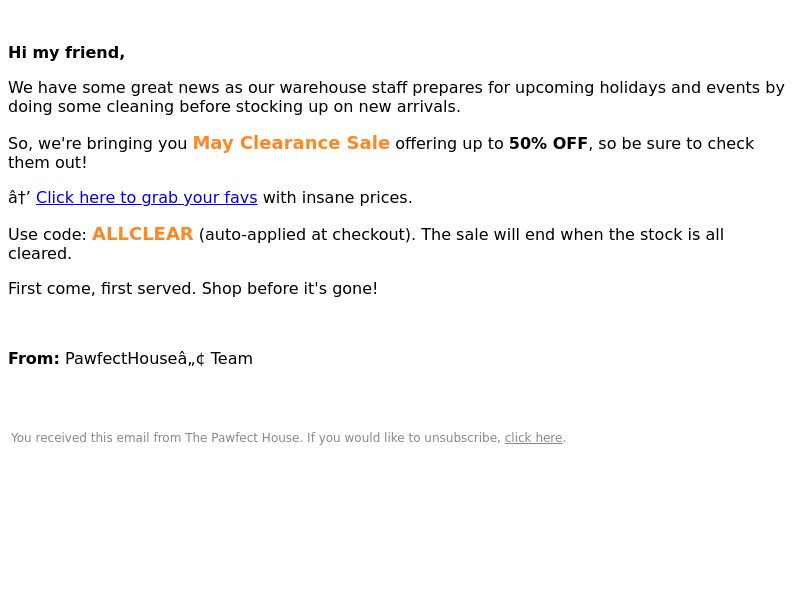The image size is (800, 600).
Task: Click the orange 'May Clearance Sale' text
Action: (291, 143)
